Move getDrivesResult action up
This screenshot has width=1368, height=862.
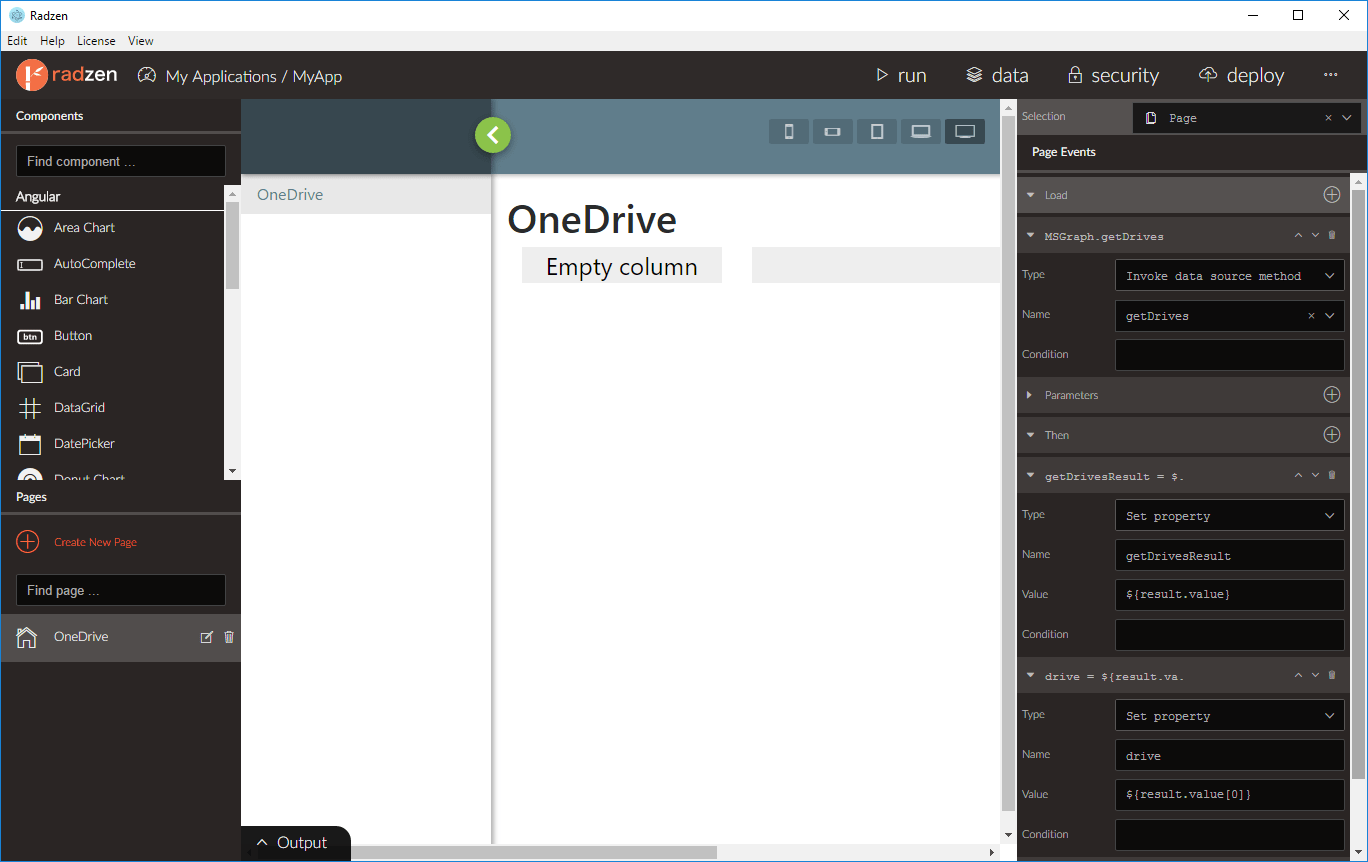click(1299, 476)
